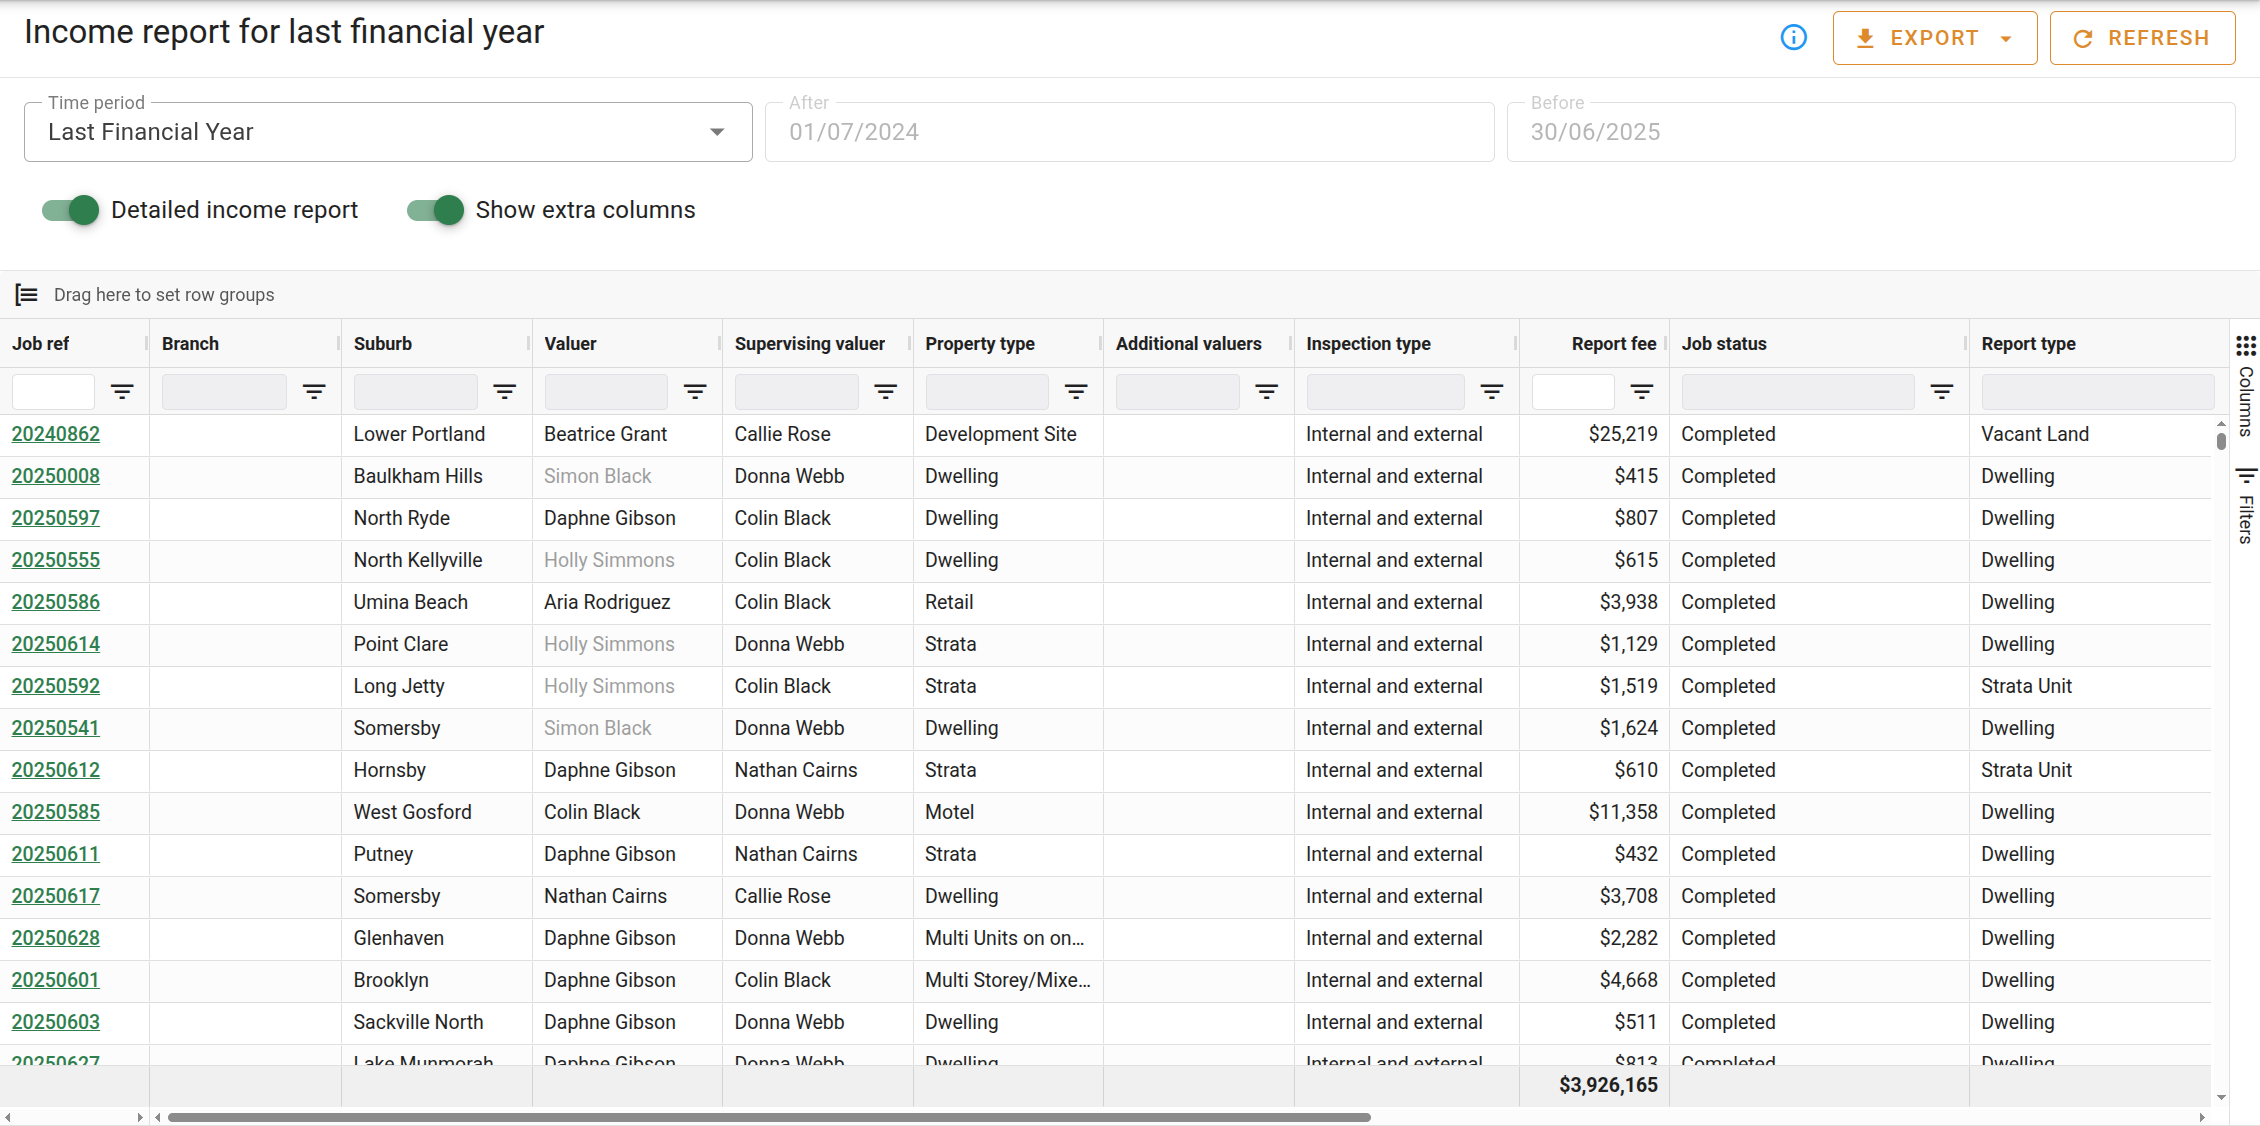The image size is (2260, 1126).
Task: Toggle Show extra columns switch
Action: point(435,210)
